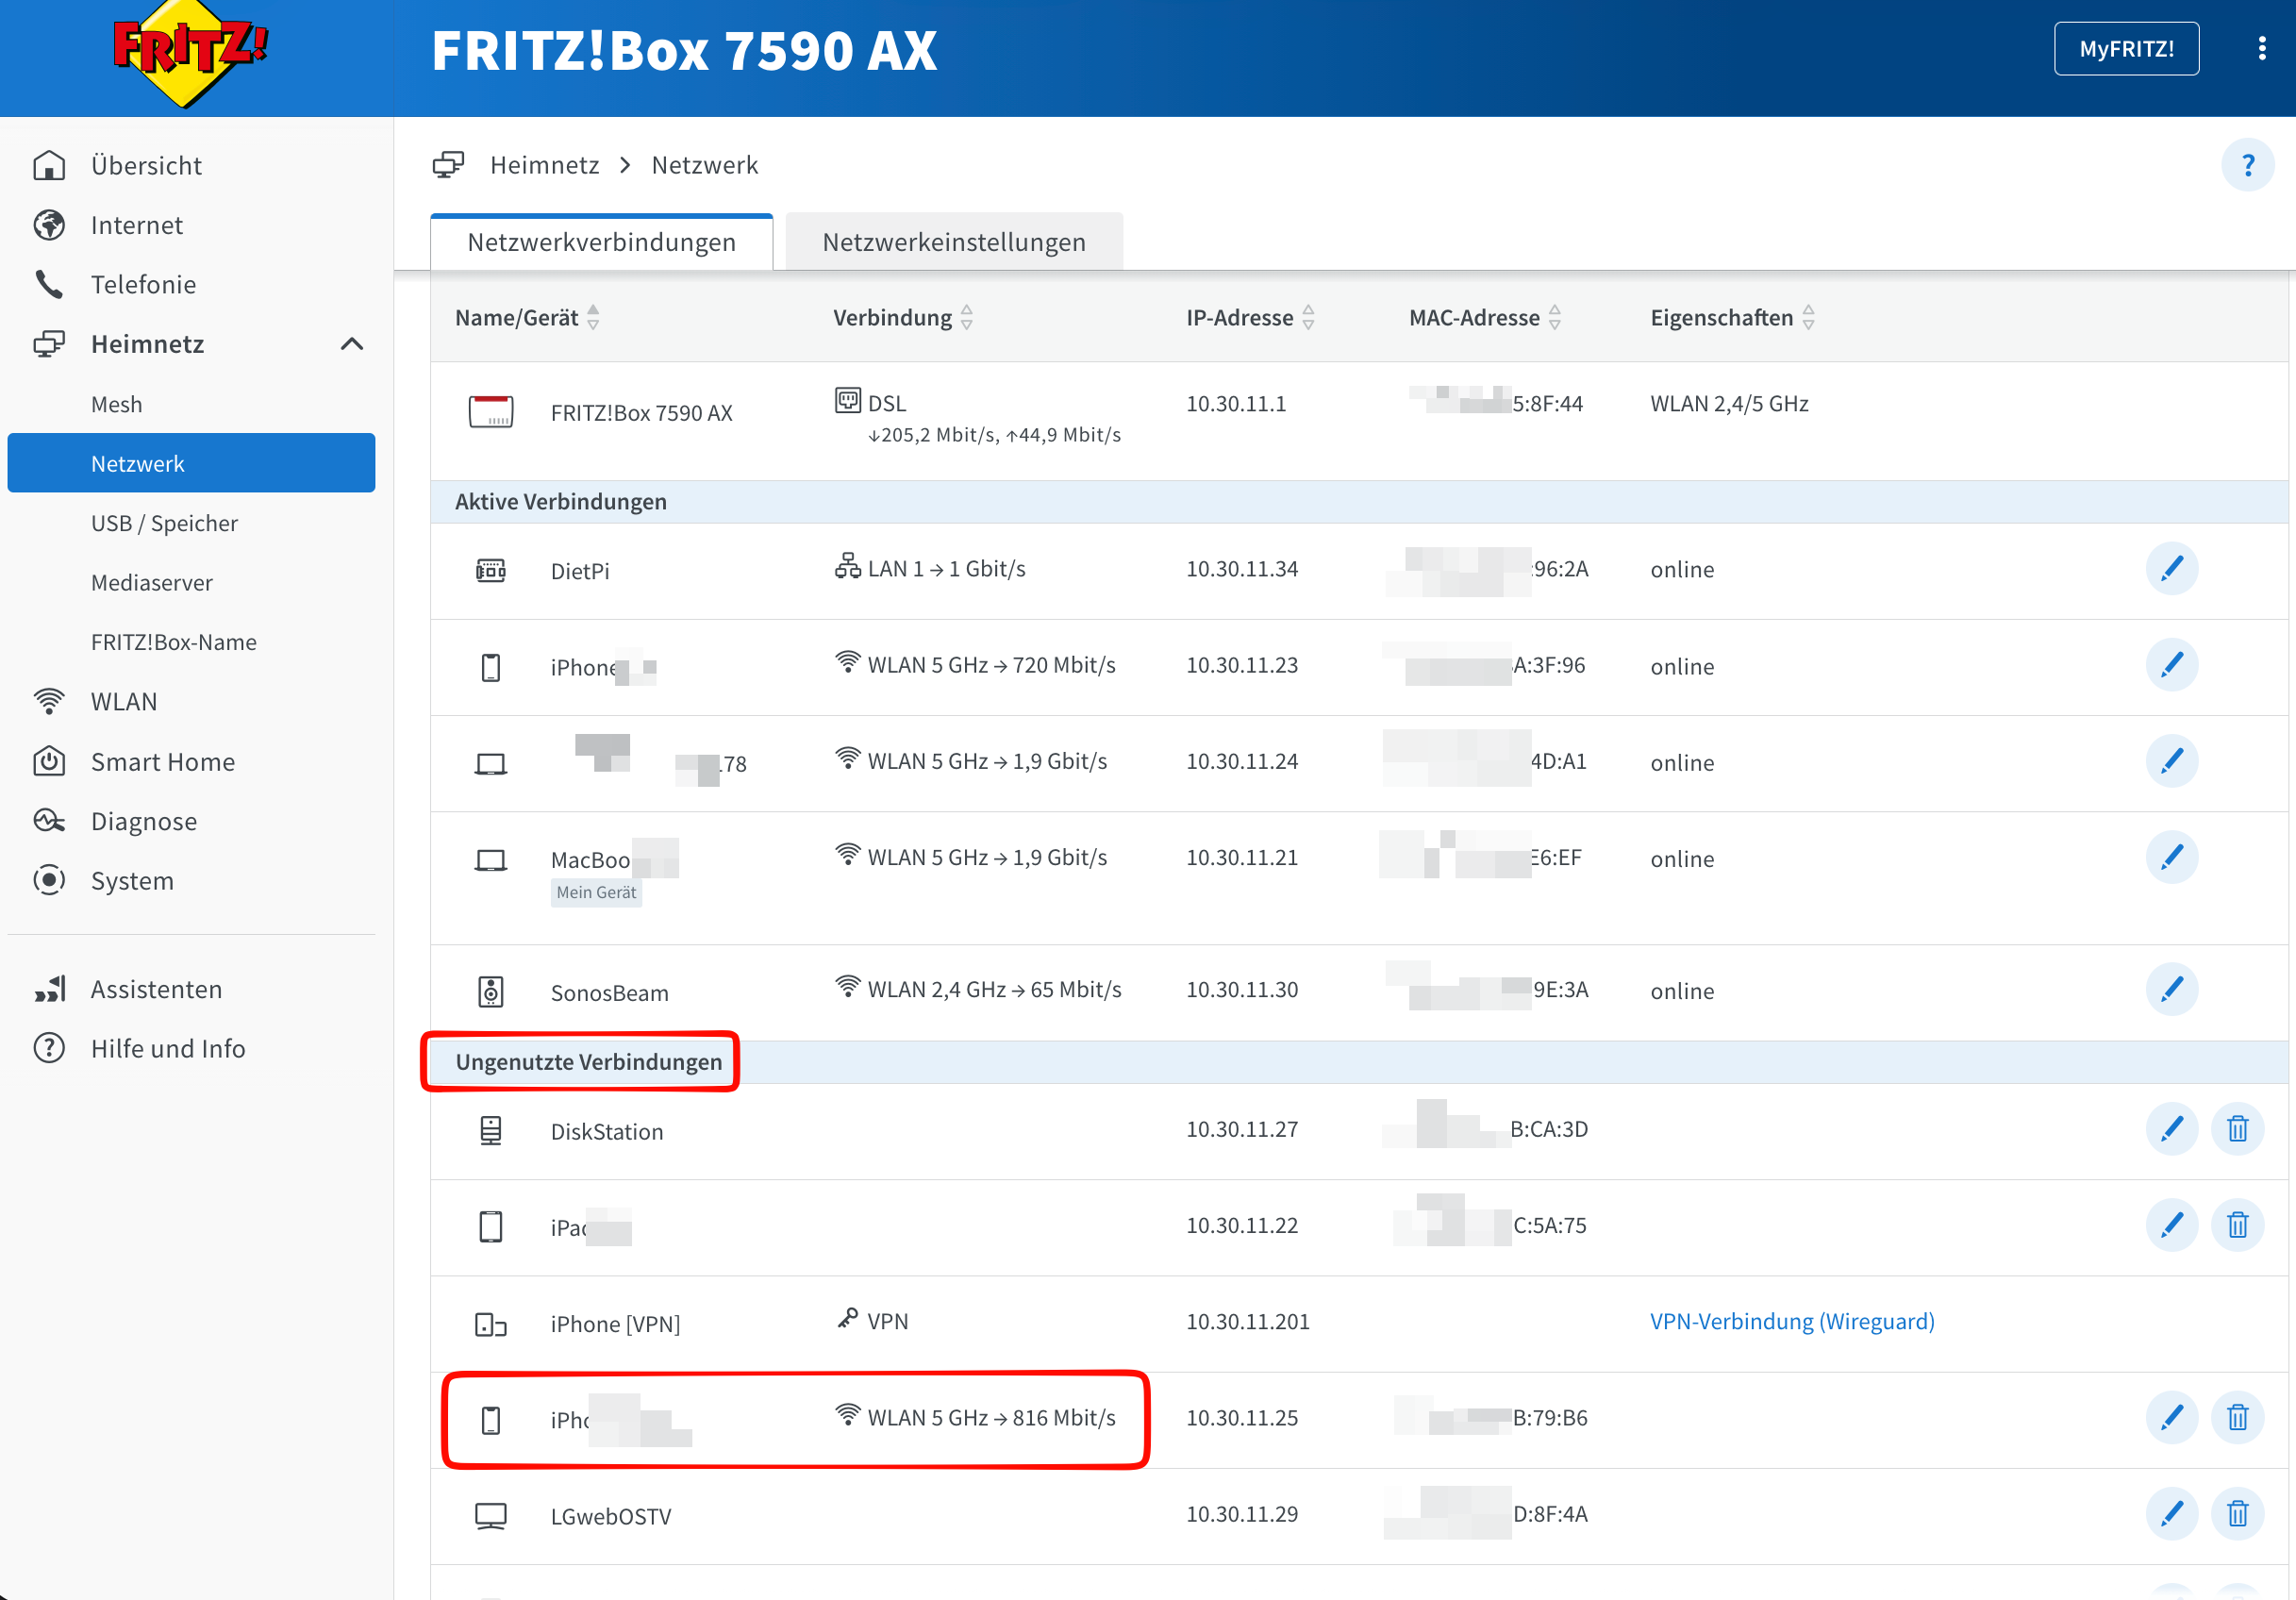Delete the DiskStation device entry
The width and height of the screenshot is (2296, 1600).
2237,1129
